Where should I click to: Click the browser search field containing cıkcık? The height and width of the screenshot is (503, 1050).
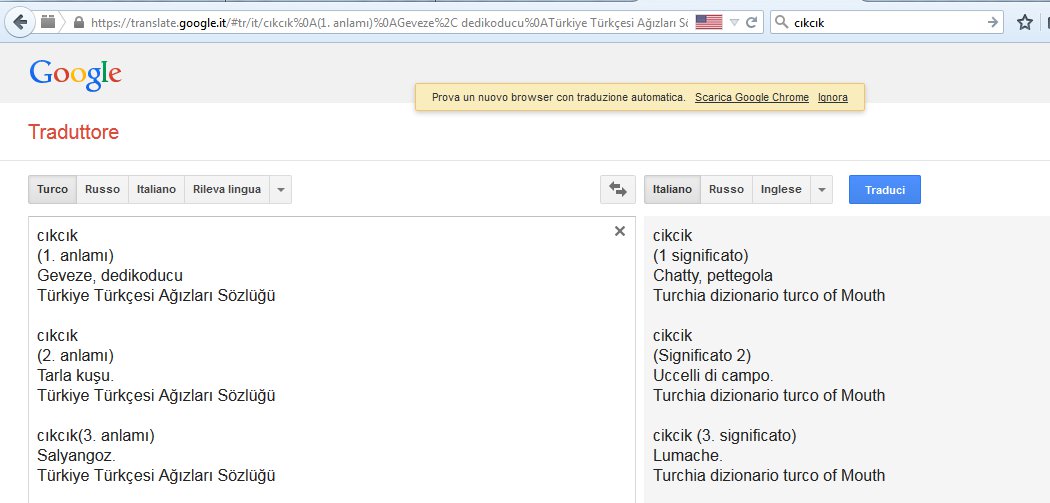(x=887, y=22)
